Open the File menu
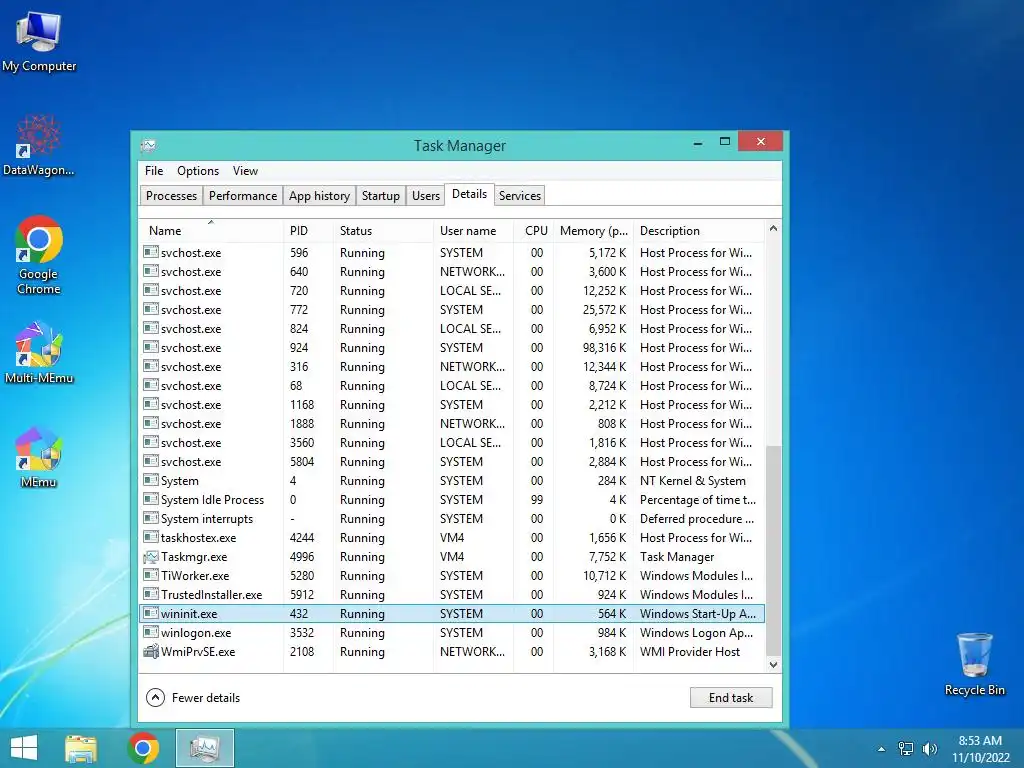Viewport: 1024px width, 768px height. (154, 171)
